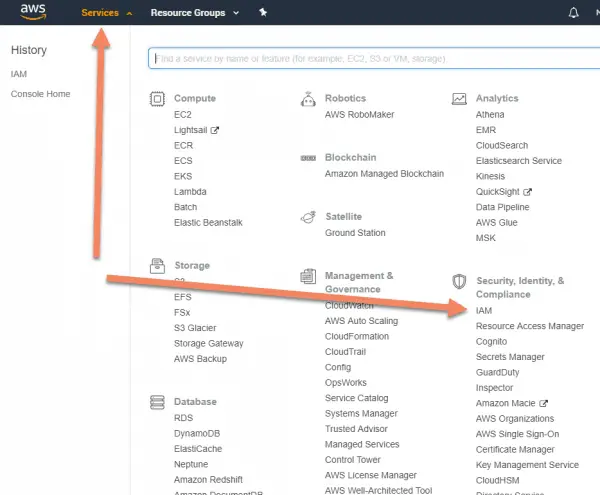Open GuardDuty
600x495 pixels.
tap(497, 372)
